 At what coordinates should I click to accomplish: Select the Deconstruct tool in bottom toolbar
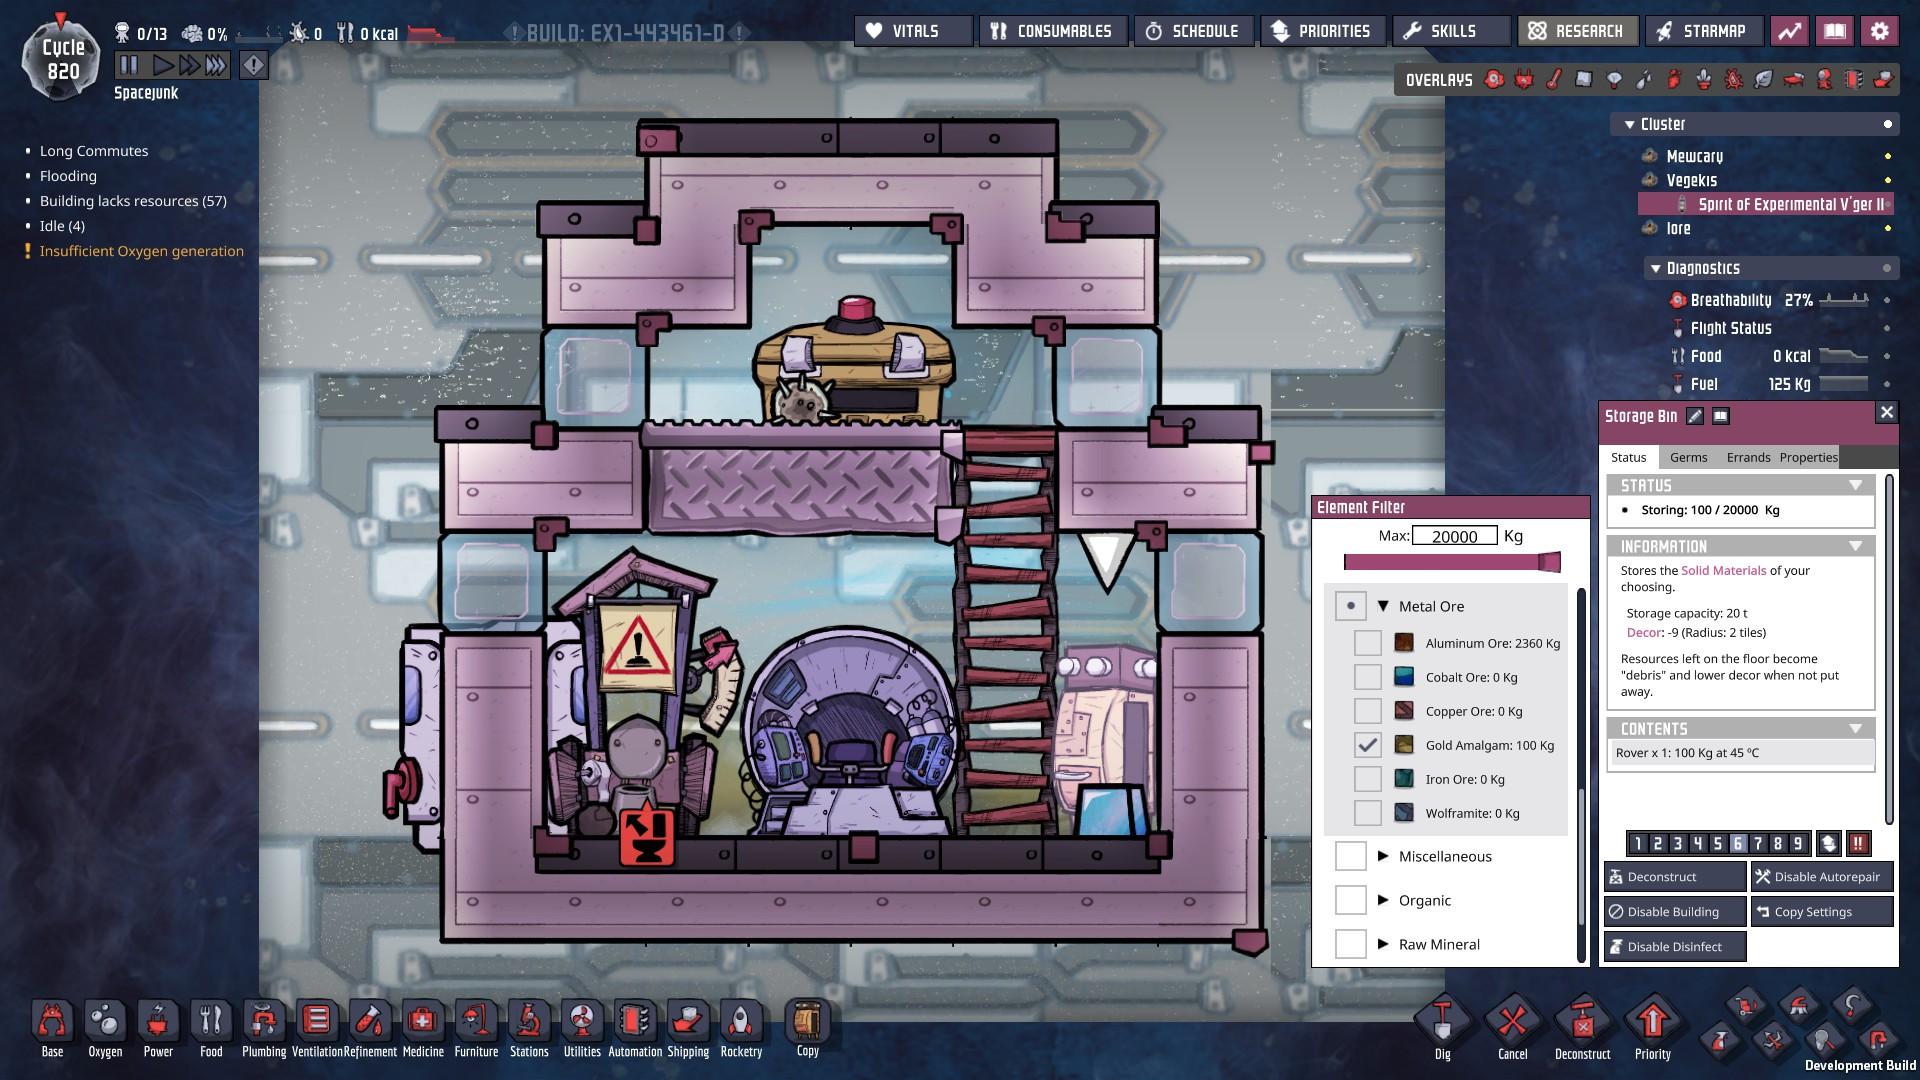(1582, 1027)
